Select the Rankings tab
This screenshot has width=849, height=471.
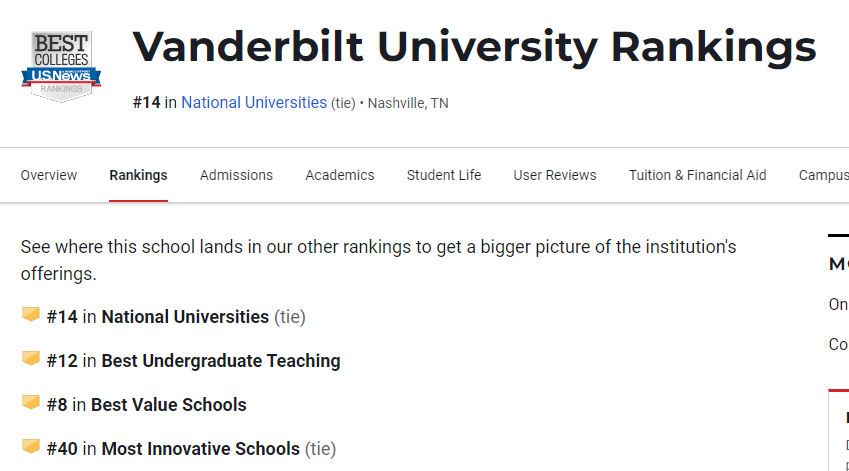coord(138,175)
